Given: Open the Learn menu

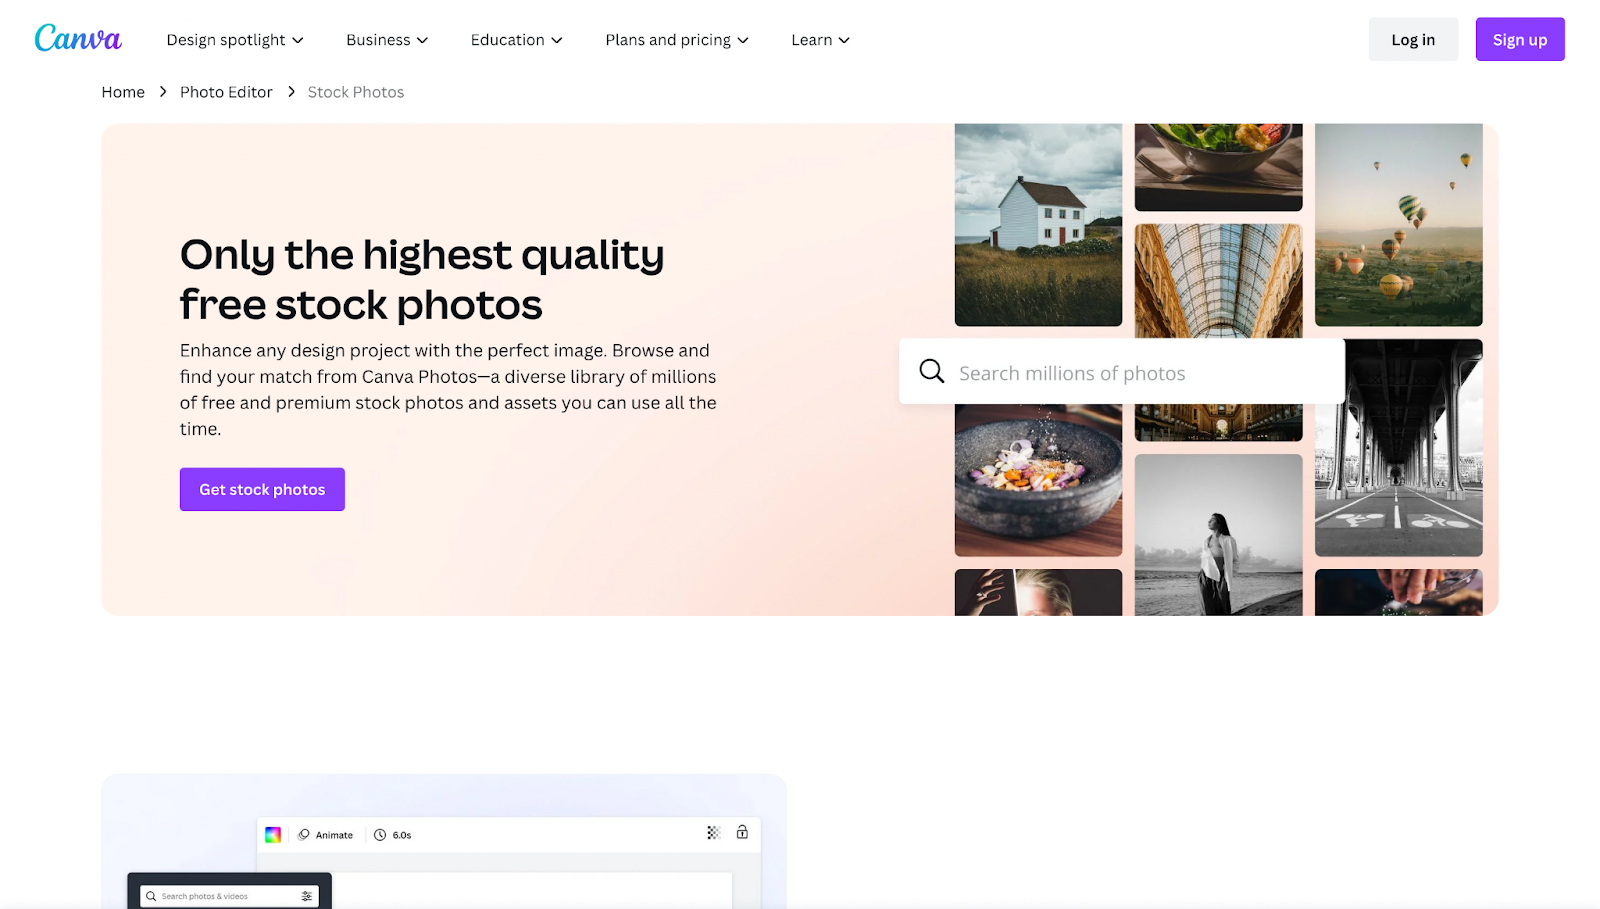Looking at the screenshot, I should click(x=820, y=40).
